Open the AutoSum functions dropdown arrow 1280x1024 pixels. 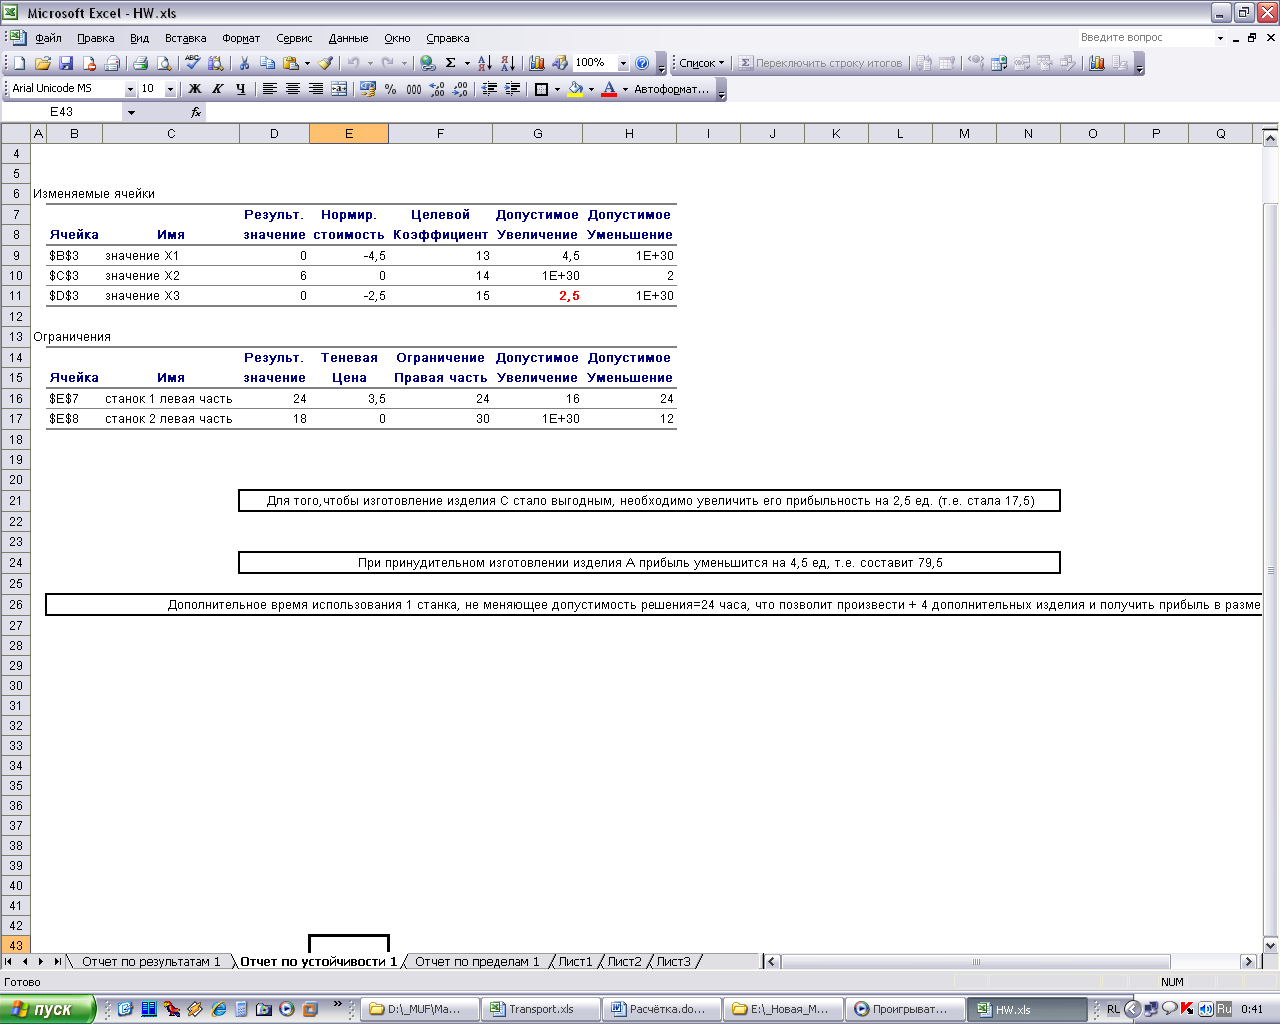click(x=467, y=63)
